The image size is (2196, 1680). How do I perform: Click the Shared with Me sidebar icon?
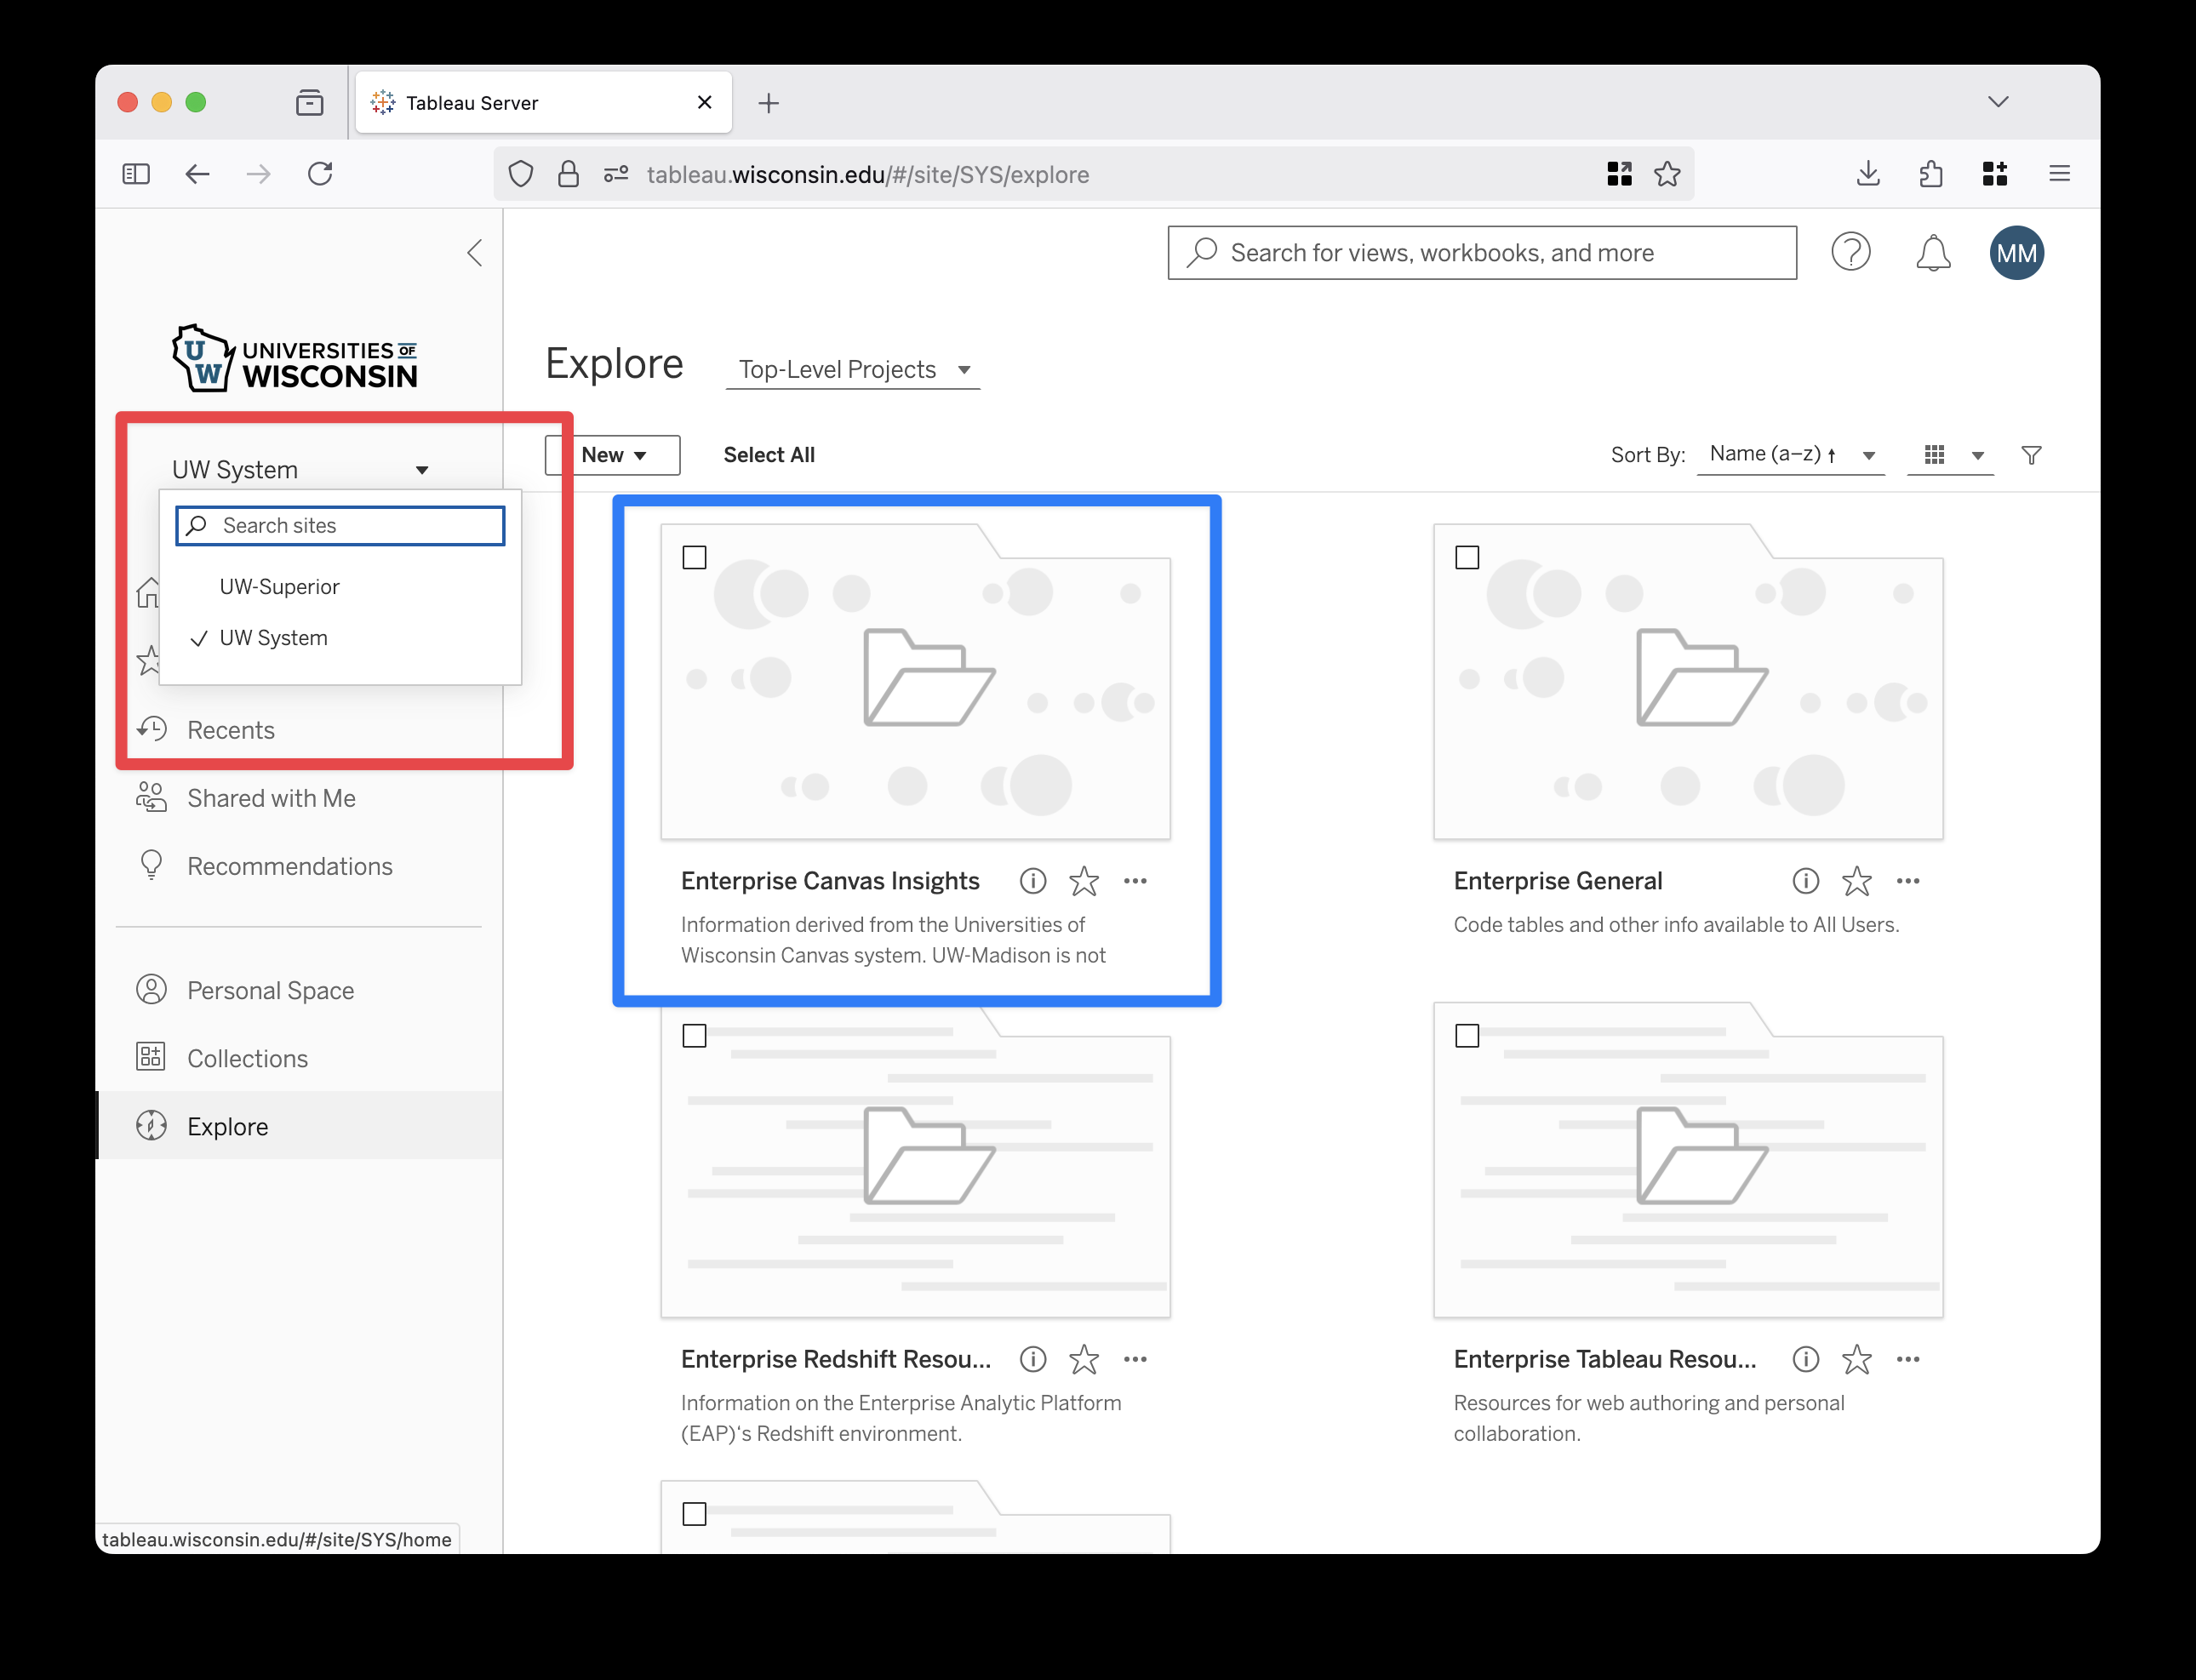pos(151,797)
